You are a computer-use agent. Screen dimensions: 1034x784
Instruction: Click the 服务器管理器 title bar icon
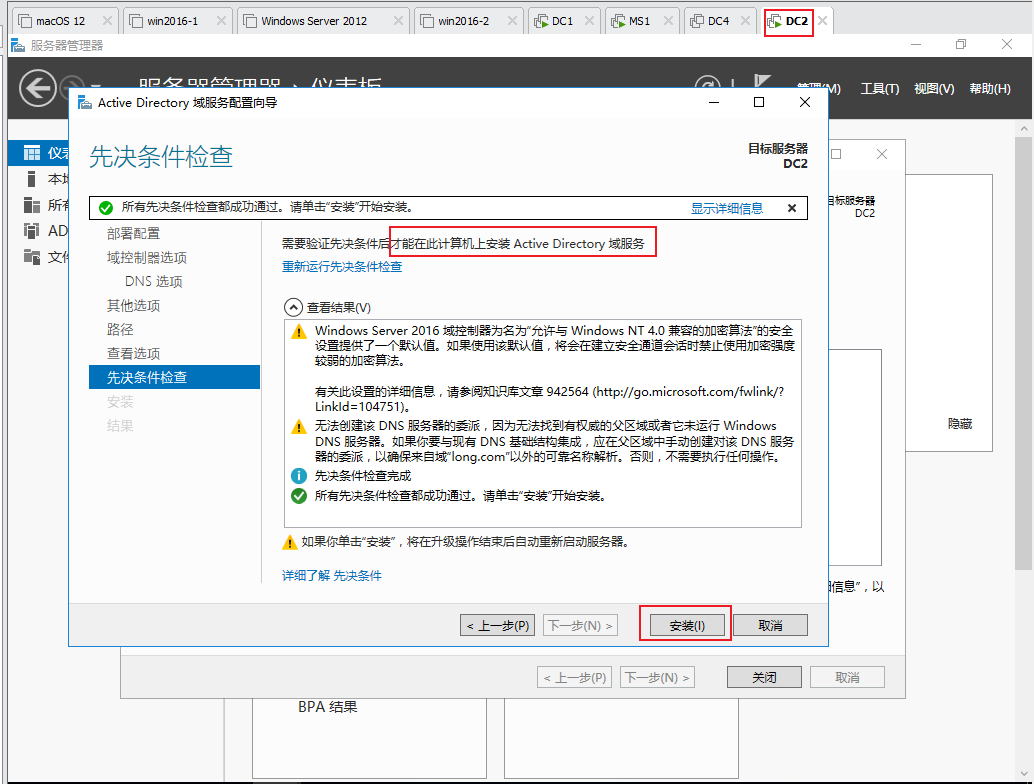18,45
